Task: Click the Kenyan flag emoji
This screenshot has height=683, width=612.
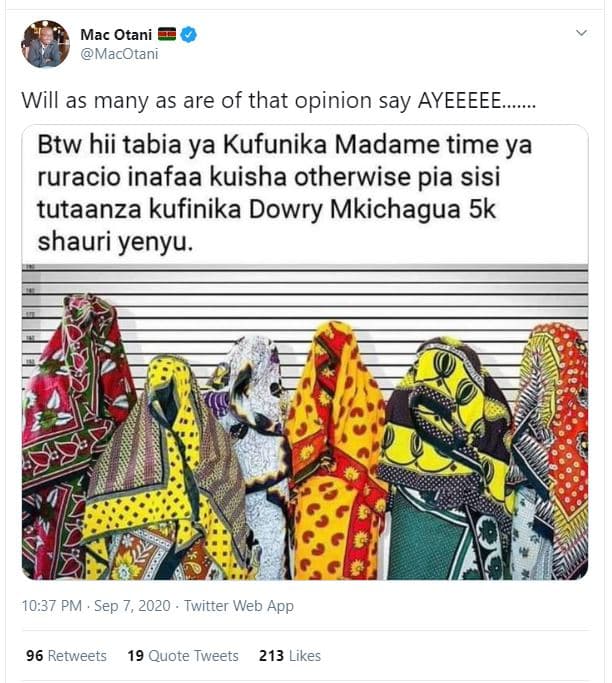Action: point(166,35)
